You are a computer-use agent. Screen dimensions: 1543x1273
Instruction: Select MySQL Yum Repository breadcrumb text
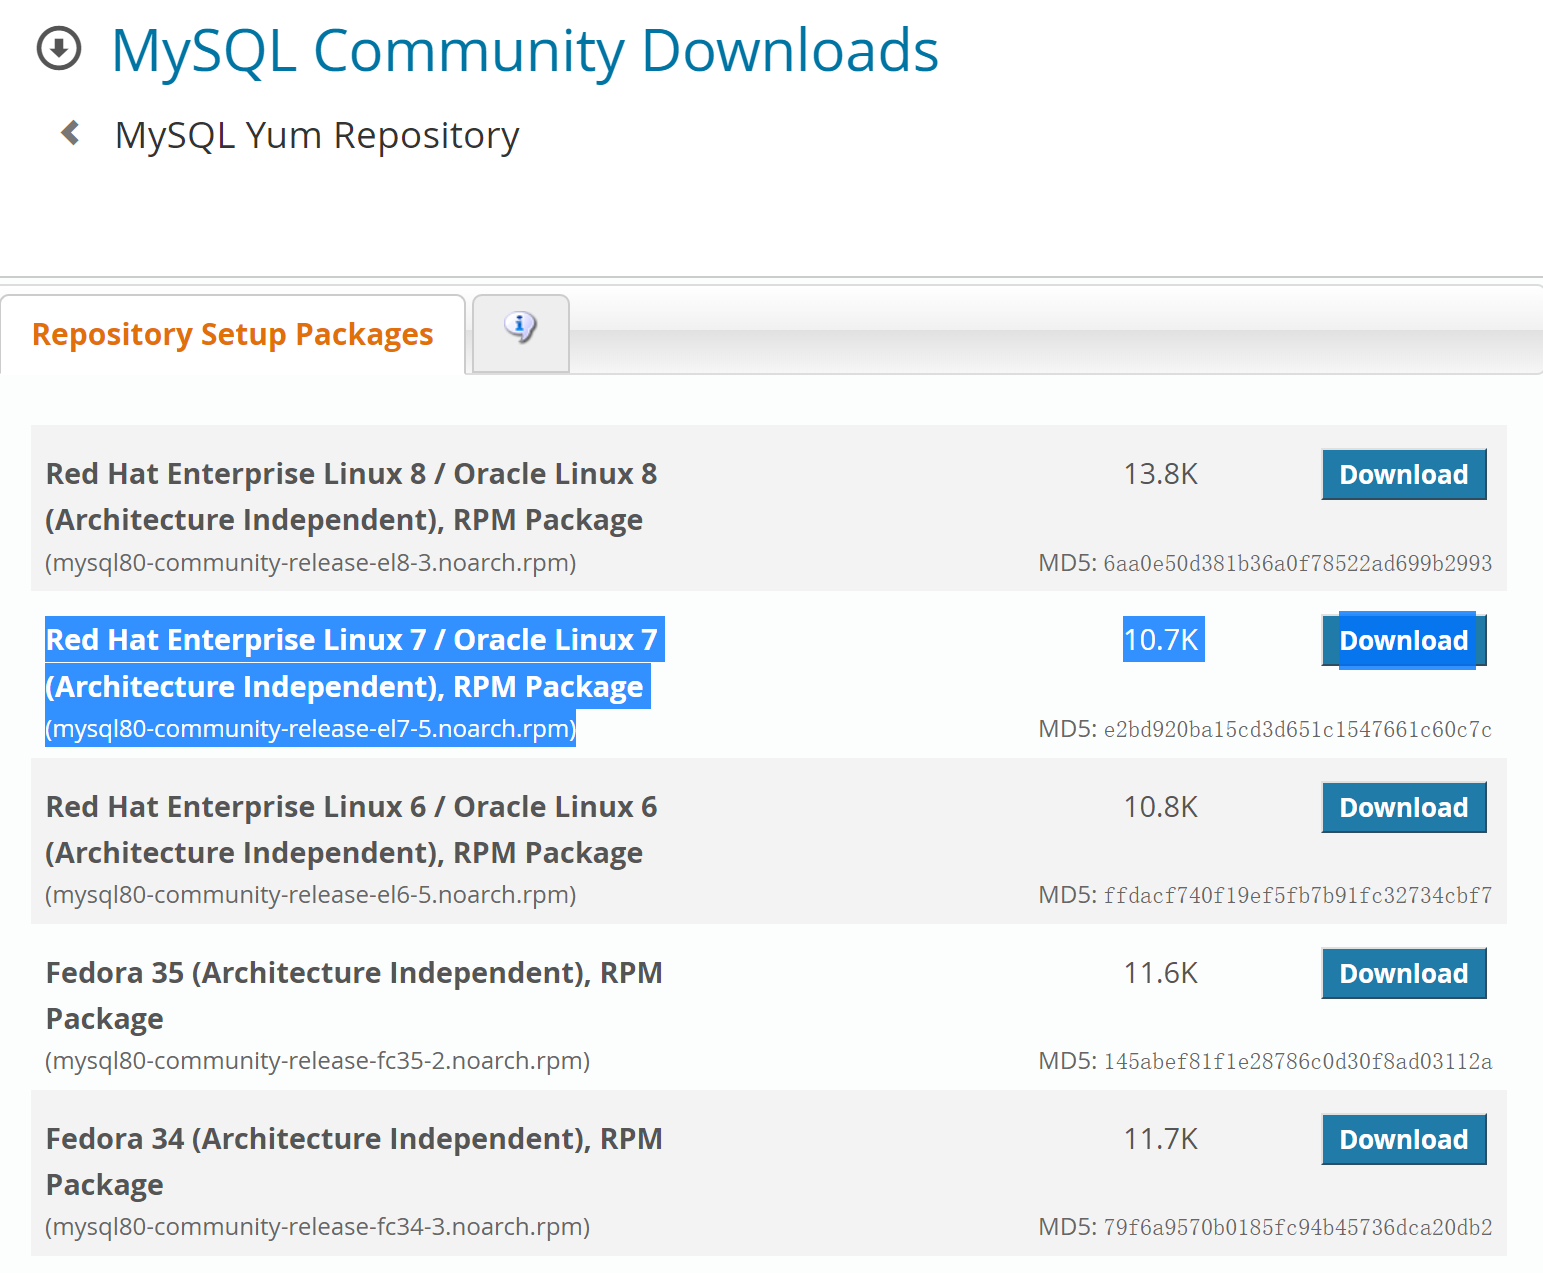point(317,135)
